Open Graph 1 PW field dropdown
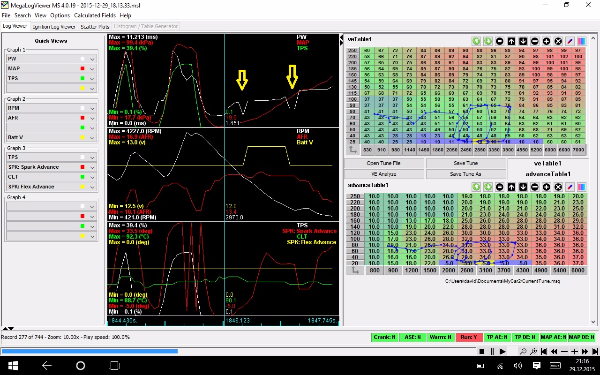The image size is (600, 375). click(92, 59)
